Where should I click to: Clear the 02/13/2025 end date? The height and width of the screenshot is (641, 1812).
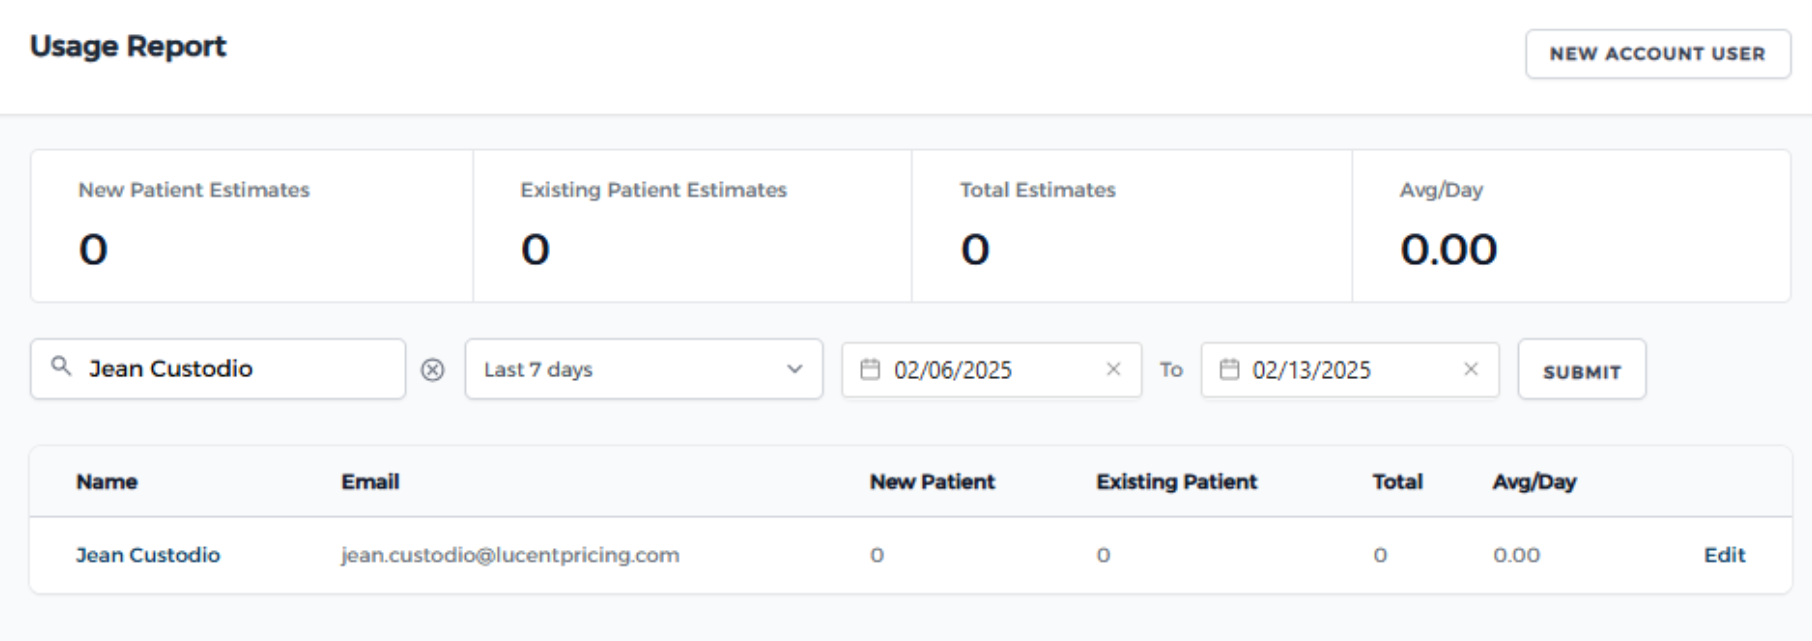pyautogui.click(x=1471, y=370)
